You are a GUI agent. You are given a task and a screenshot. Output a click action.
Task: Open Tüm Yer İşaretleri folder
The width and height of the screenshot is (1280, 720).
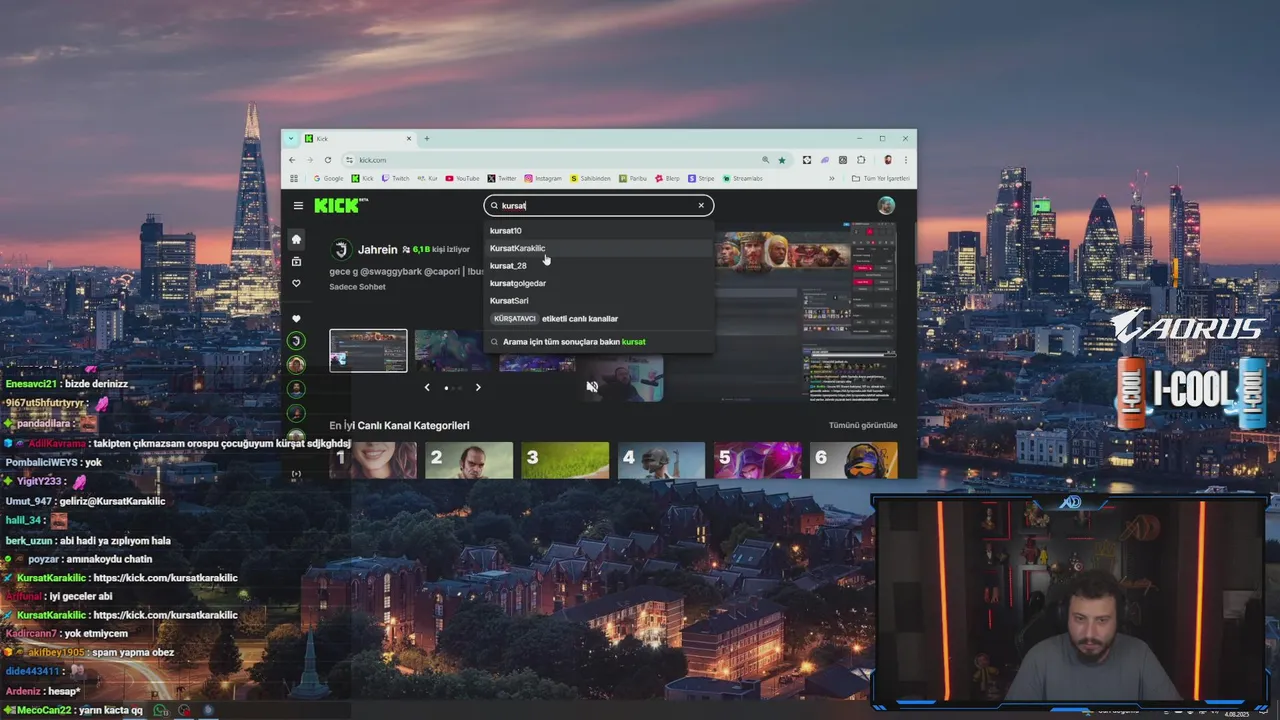(x=881, y=178)
